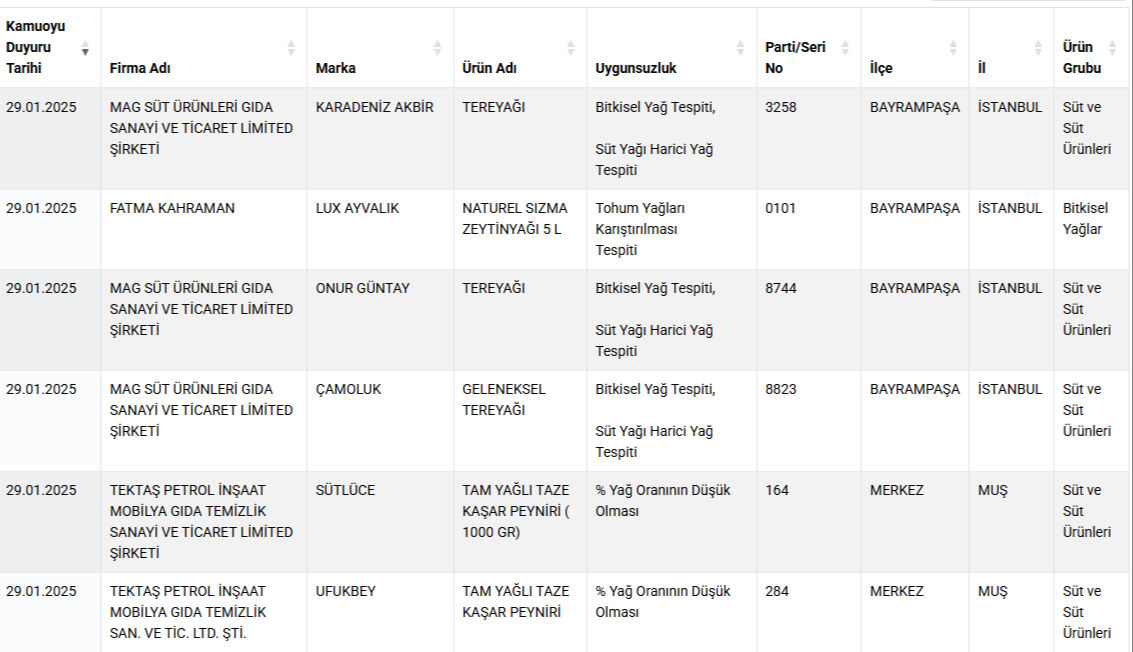Sort table using Ürün Adı arrows
The width and height of the screenshot is (1133, 652).
(570, 48)
